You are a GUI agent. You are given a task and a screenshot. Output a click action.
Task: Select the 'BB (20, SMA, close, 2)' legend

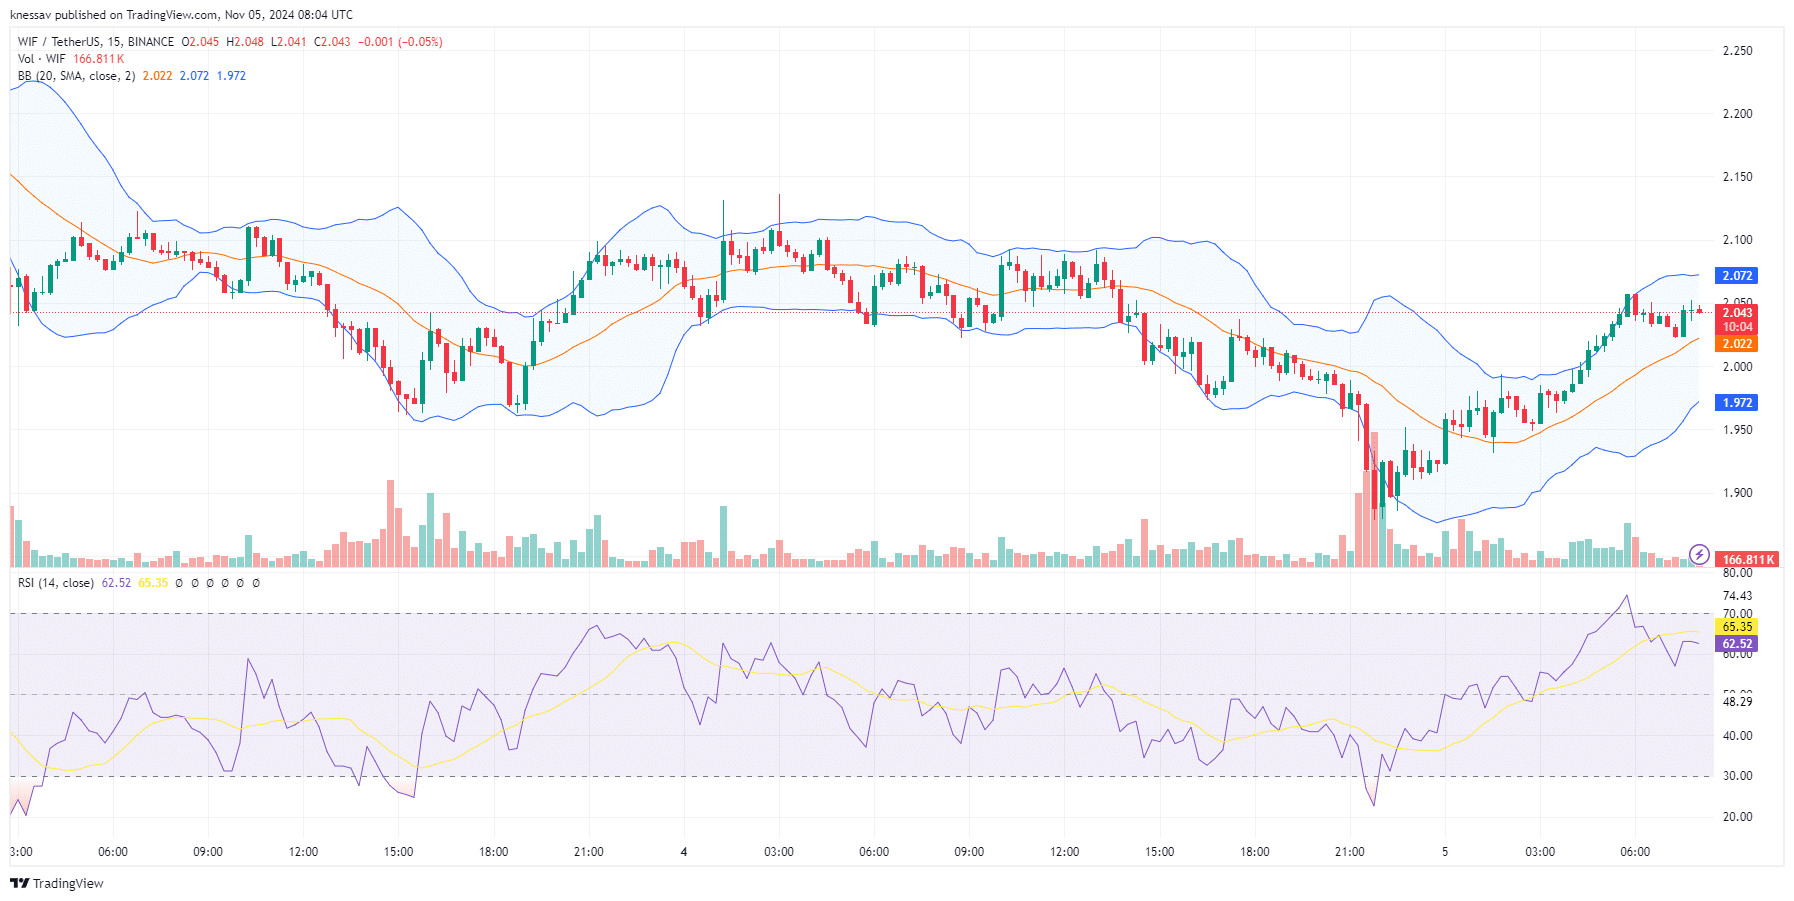click(x=77, y=76)
